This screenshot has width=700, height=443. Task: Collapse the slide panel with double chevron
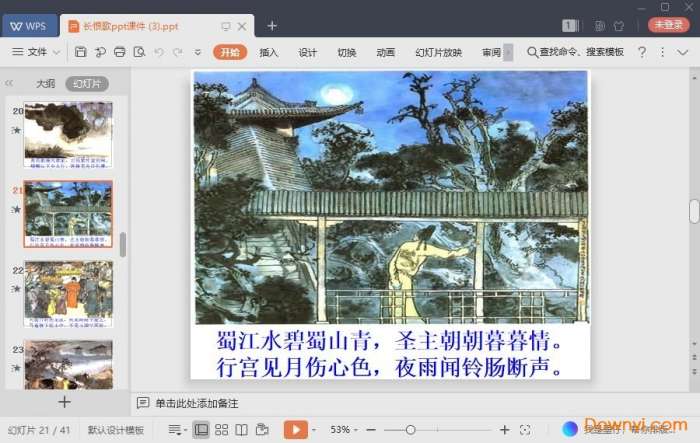tap(9, 83)
